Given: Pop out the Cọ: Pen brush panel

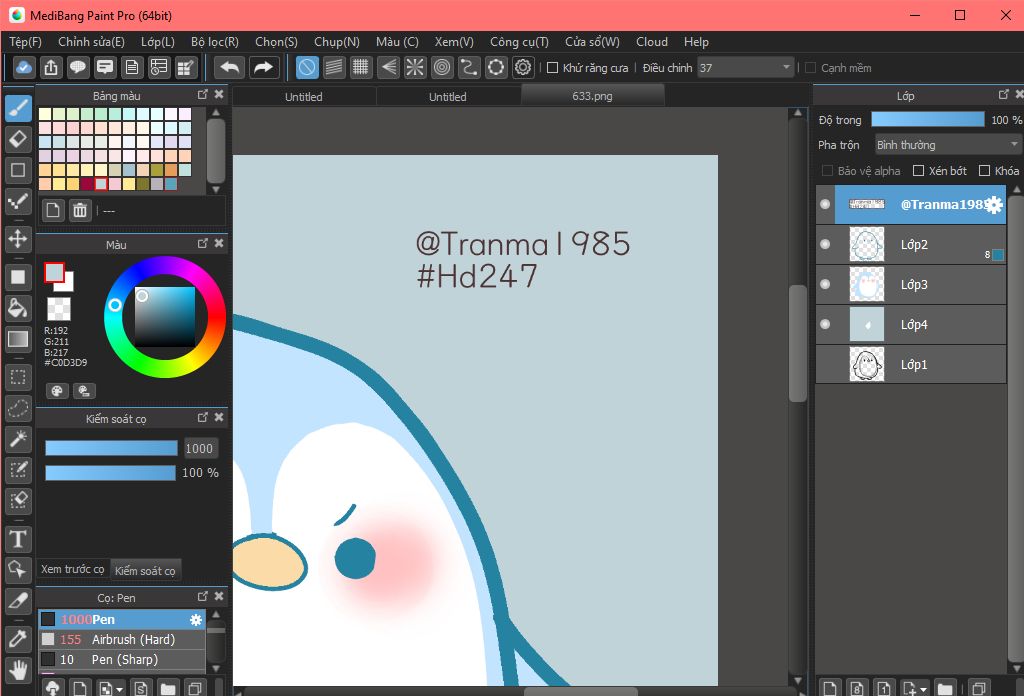Looking at the screenshot, I should [x=202, y=596].
